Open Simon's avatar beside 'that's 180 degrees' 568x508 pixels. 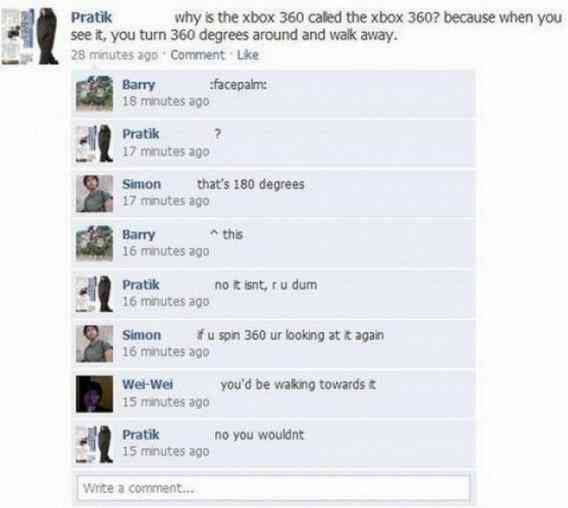pyautogui.click(x=95, y=193)
